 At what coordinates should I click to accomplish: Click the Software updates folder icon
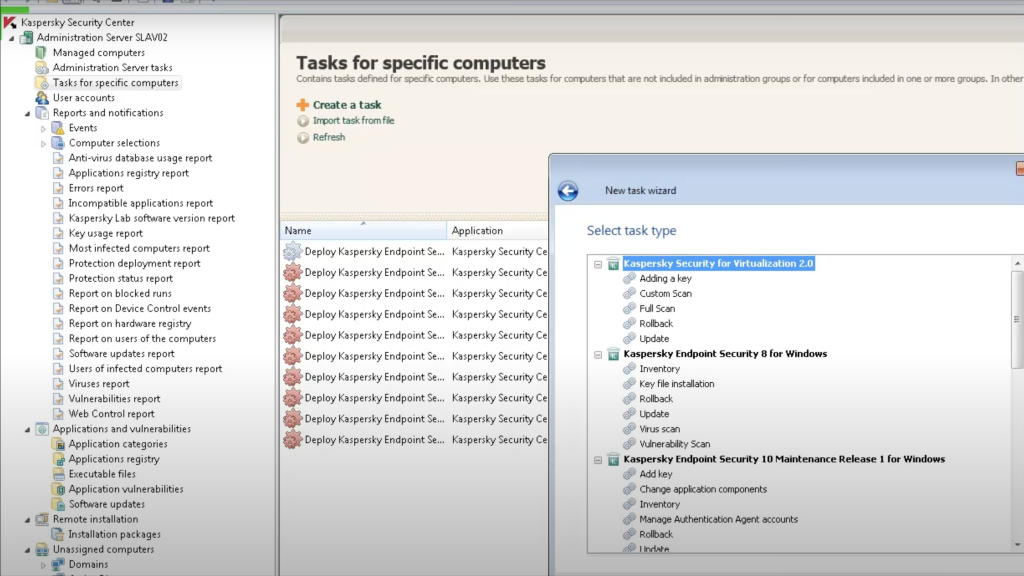click(x=58, y=504)
